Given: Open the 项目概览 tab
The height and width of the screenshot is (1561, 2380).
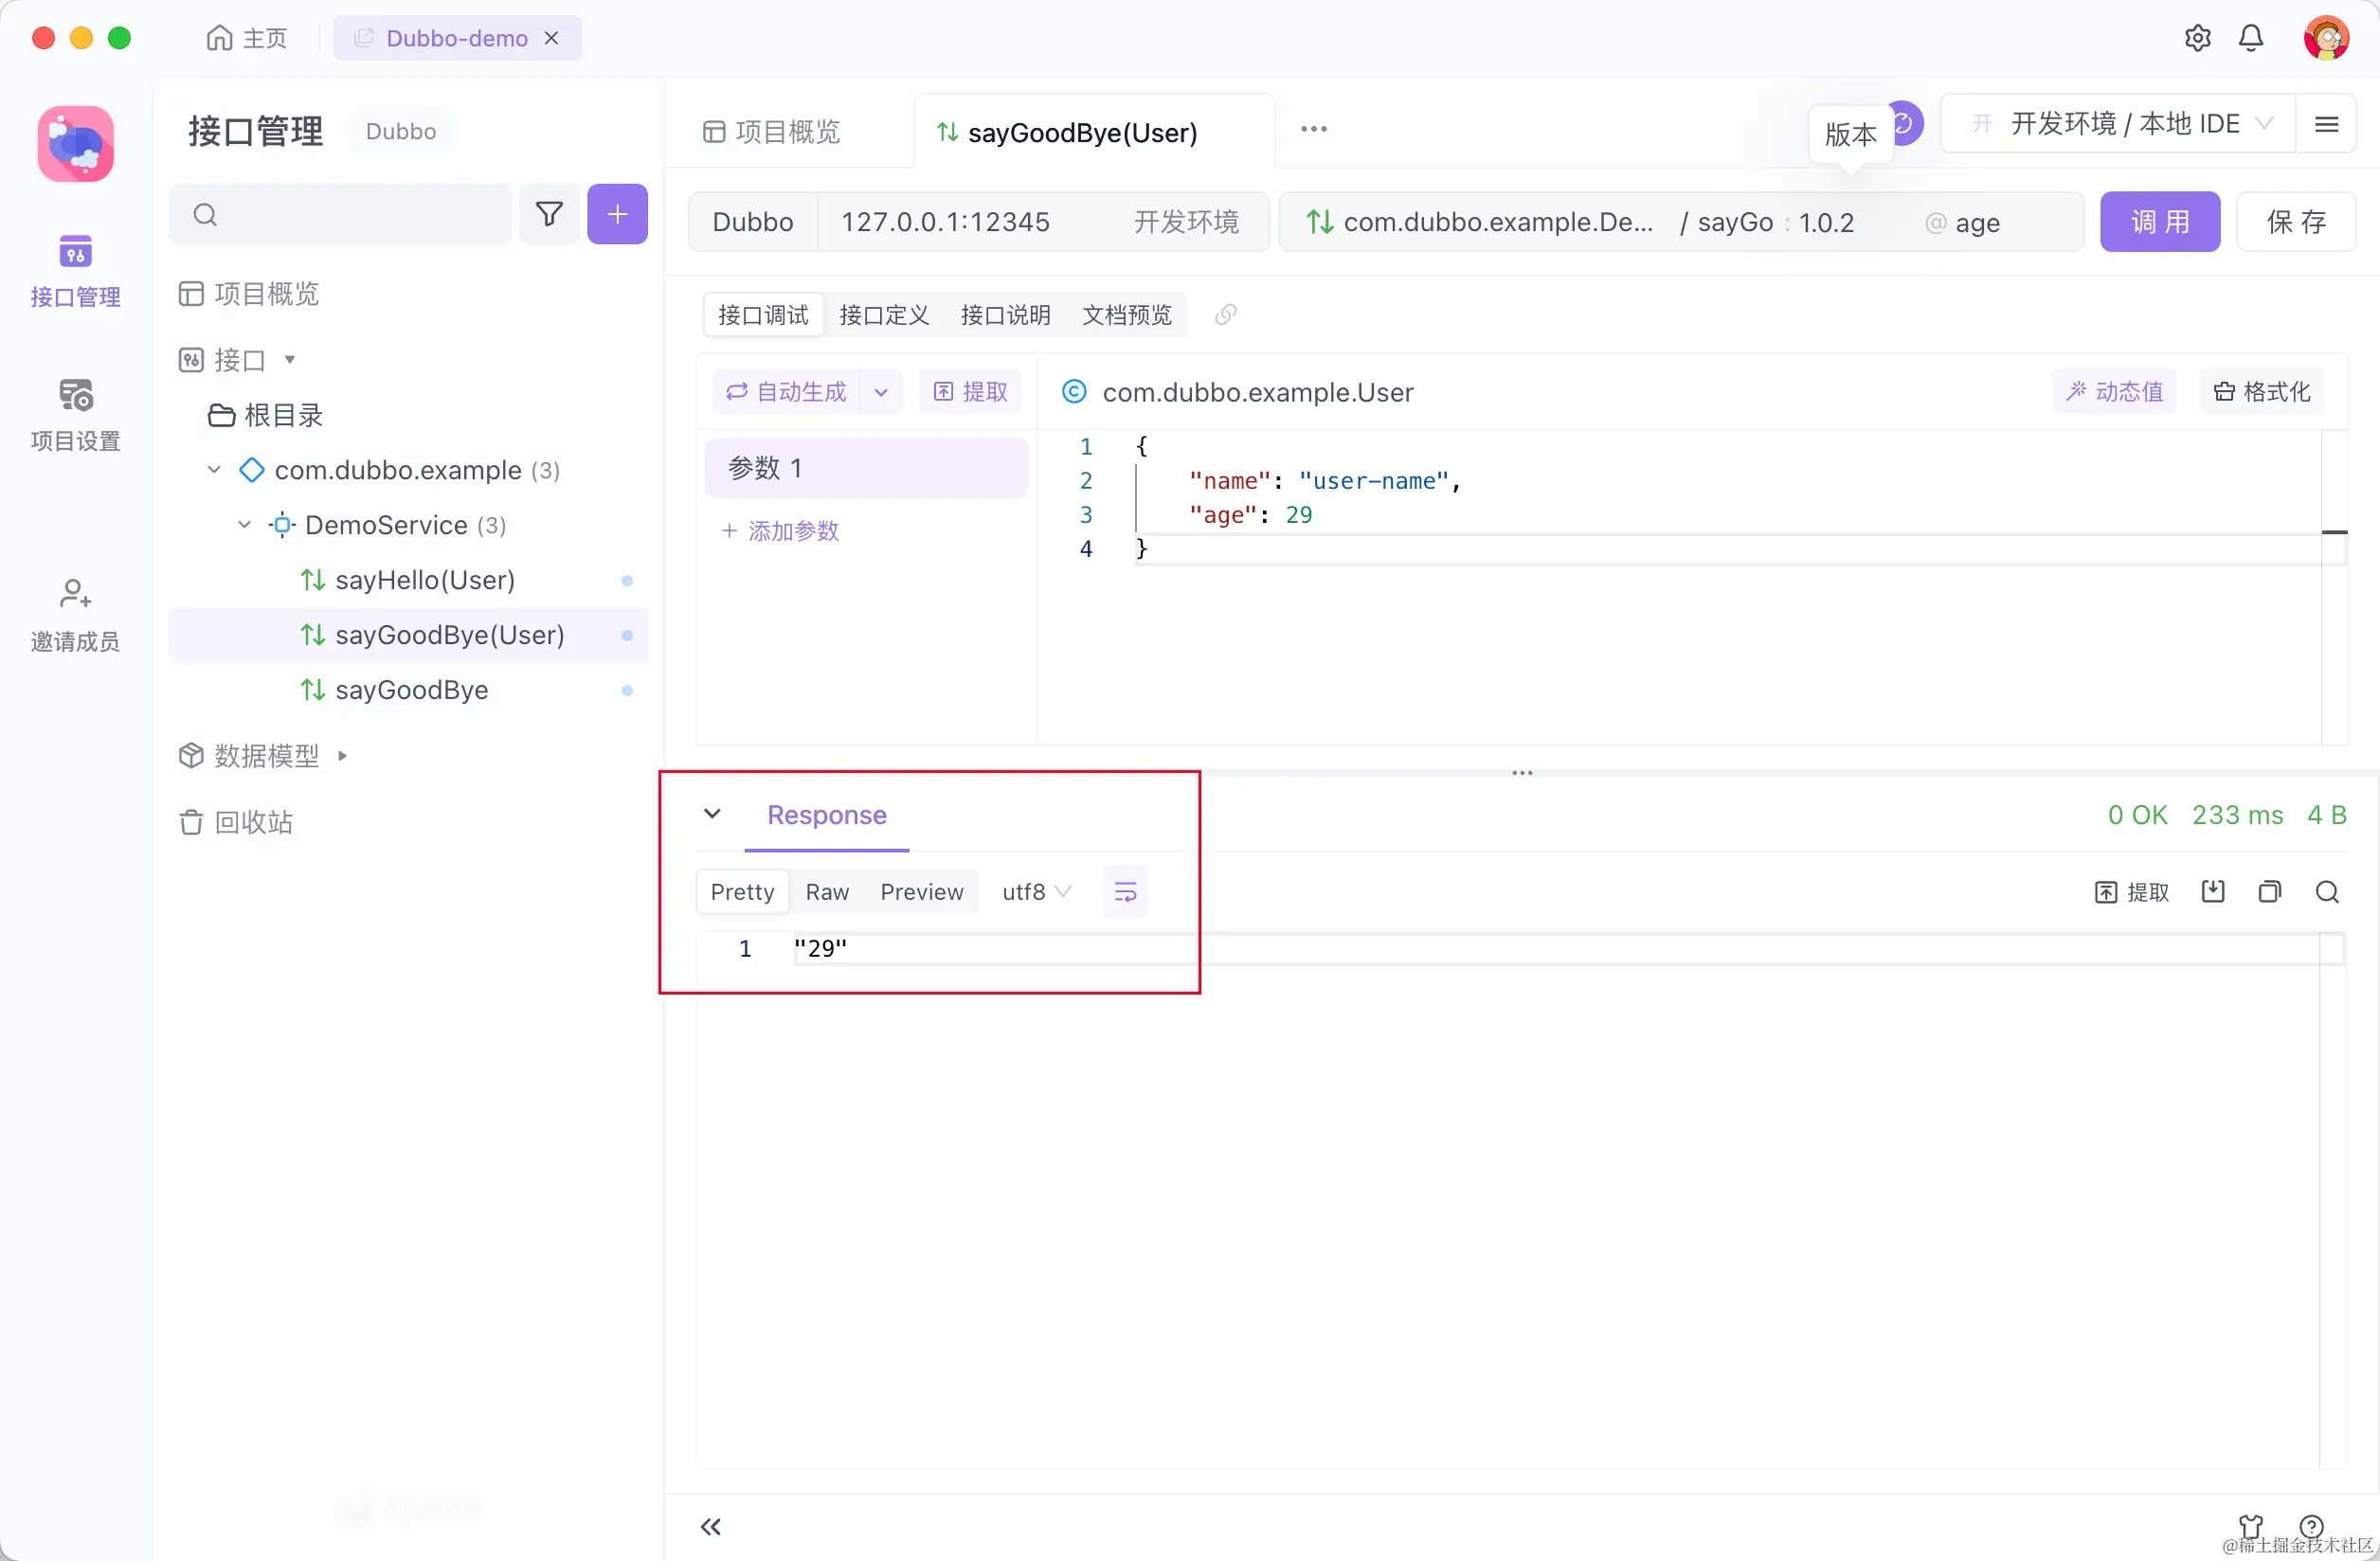Looking at the screenshot, I should click(x=772, y=132).
